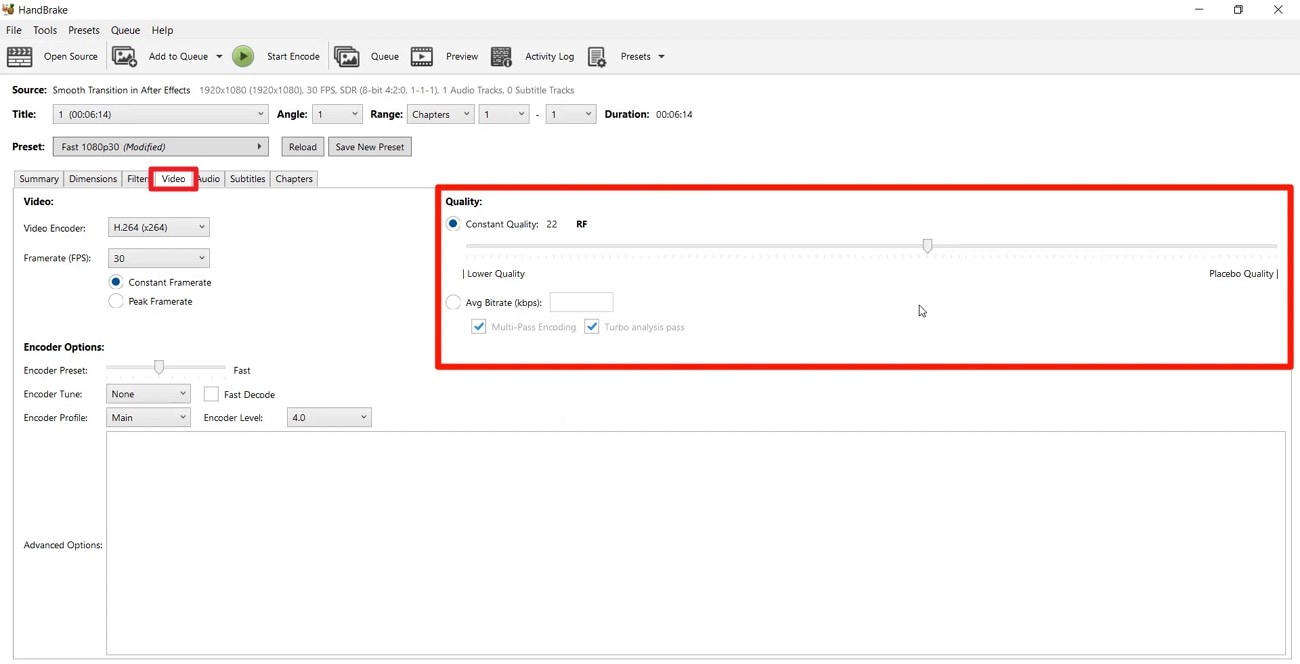This screenshot has width=1300, height=664.
Task: Click the Preview icon
Action: point(422,57)
